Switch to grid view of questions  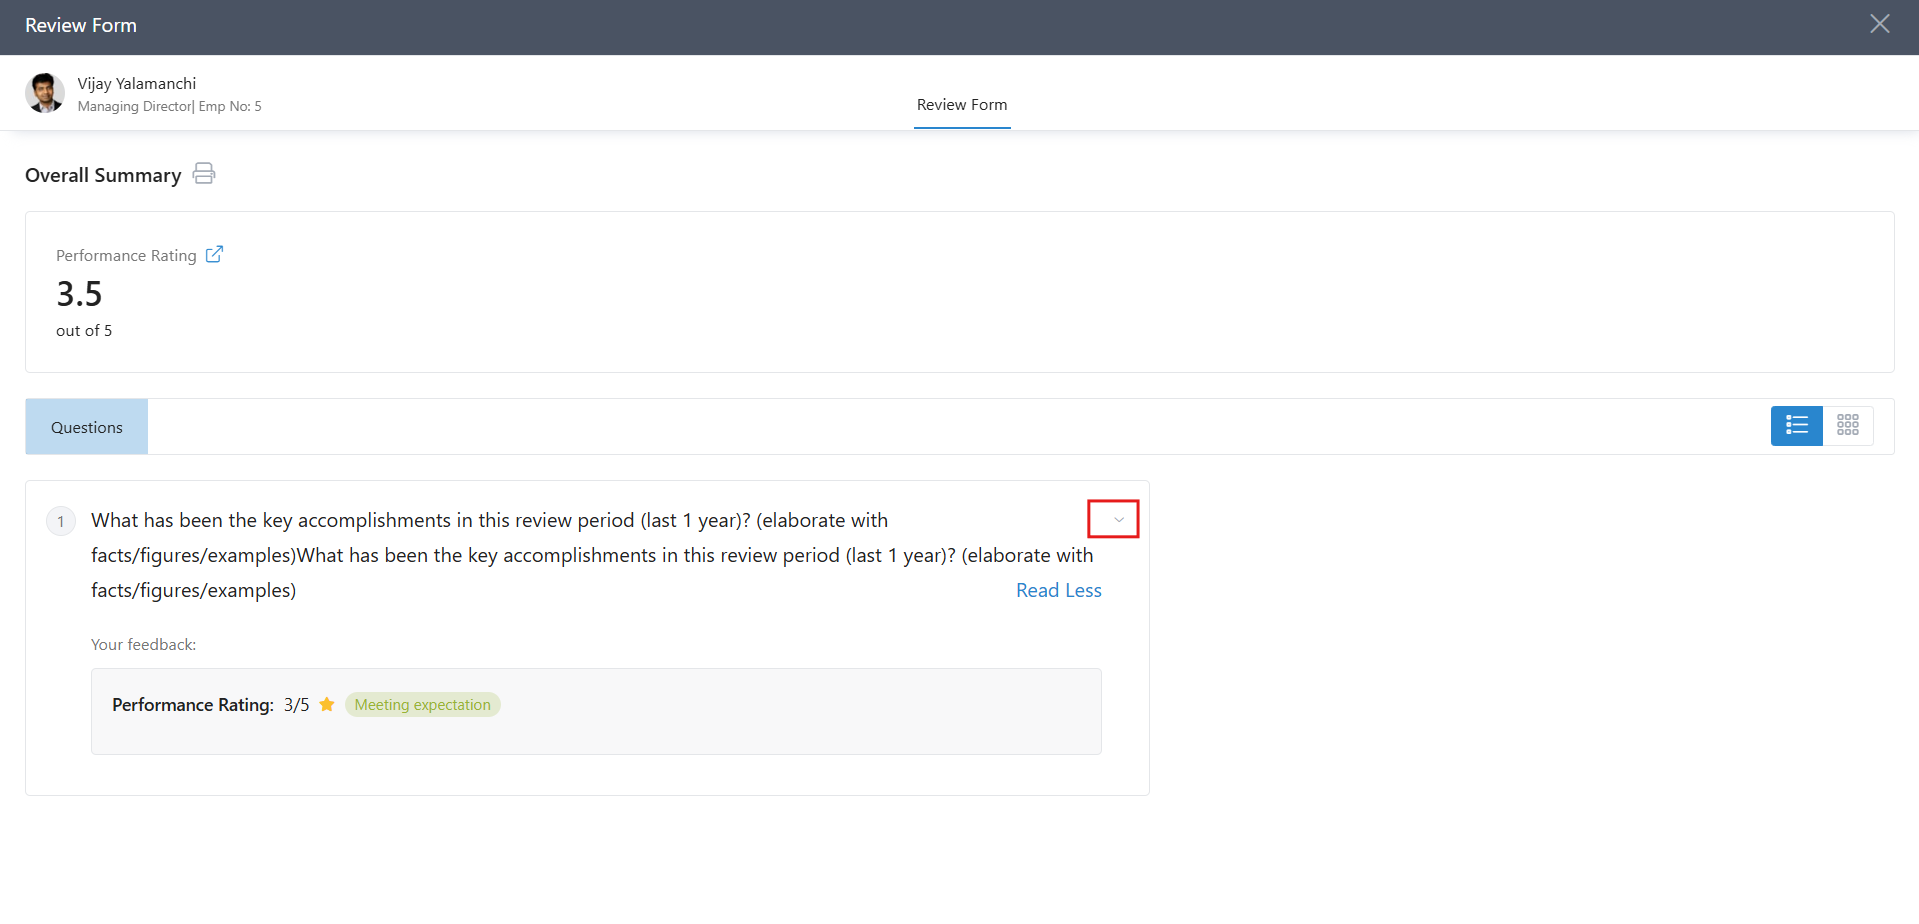1847,425
